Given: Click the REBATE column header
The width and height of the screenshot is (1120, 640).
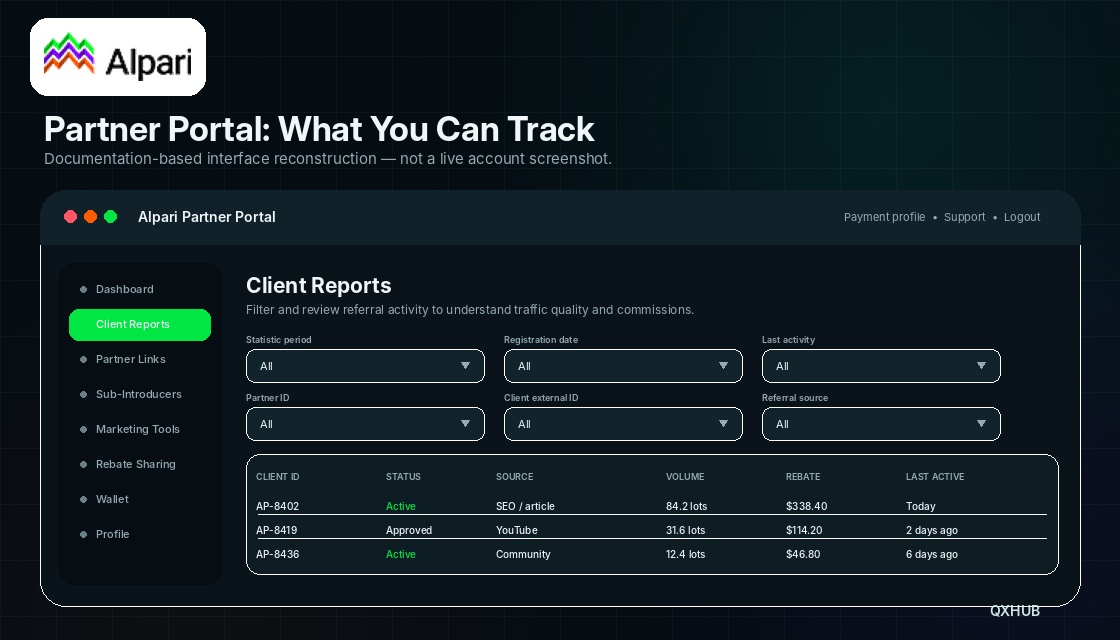Looking at the screenshot, I should pos(803,476).
